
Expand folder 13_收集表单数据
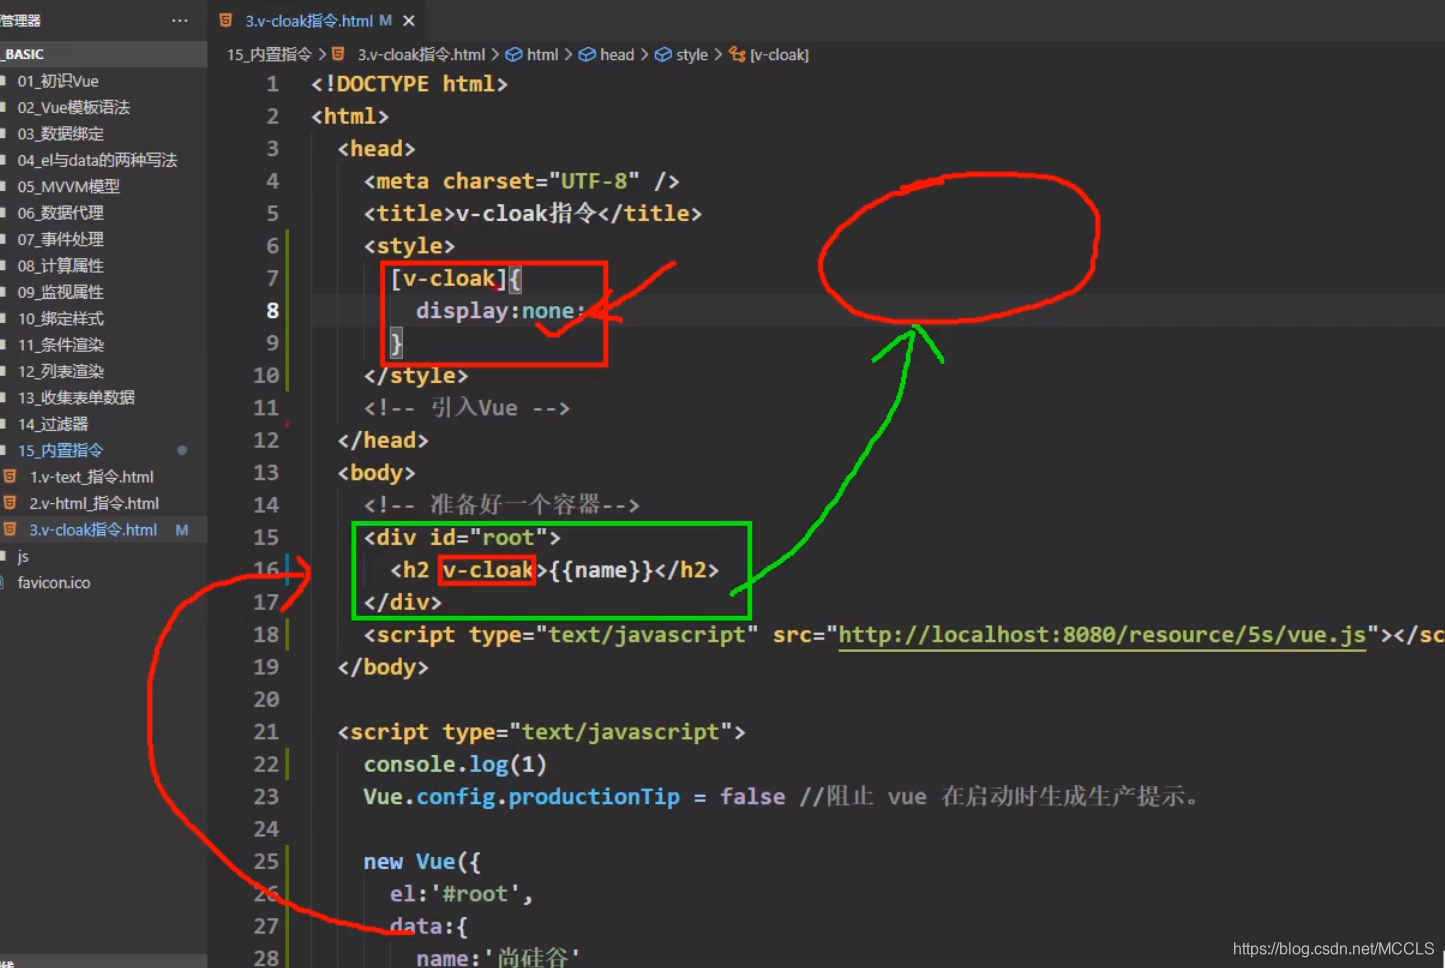[x=76, y=397]
